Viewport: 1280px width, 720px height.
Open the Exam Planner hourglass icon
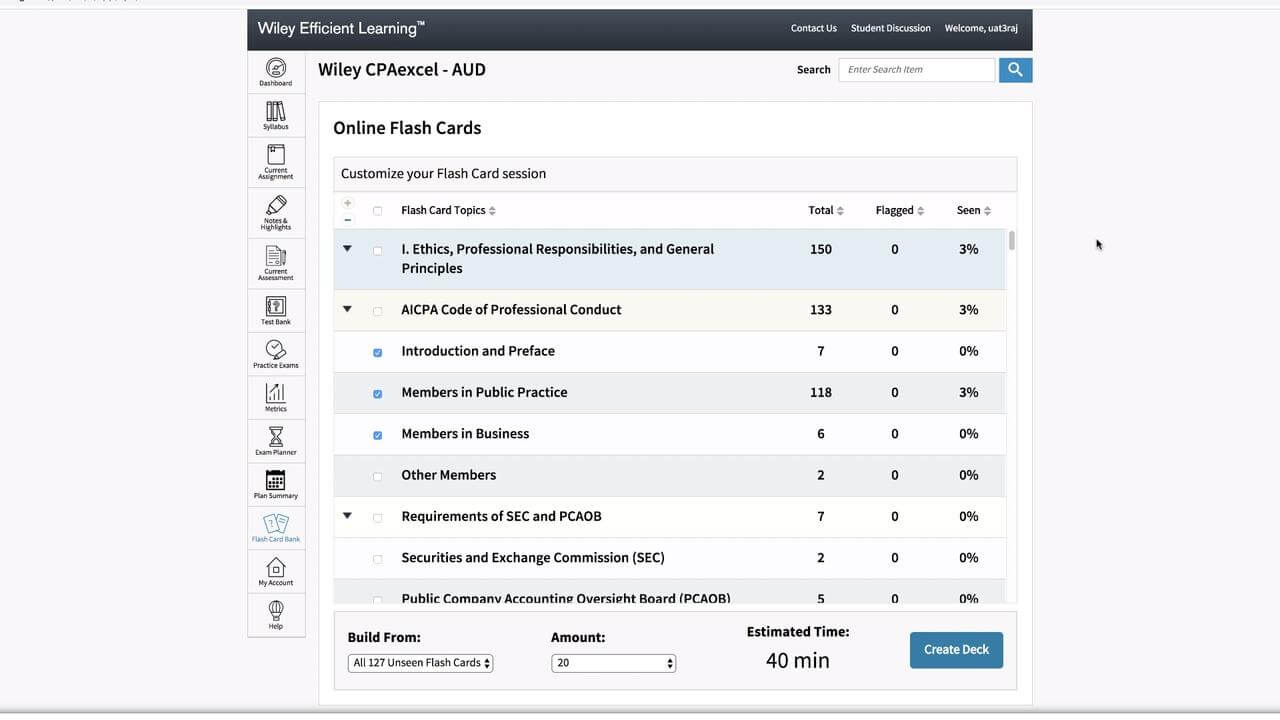tap(276, 440)
